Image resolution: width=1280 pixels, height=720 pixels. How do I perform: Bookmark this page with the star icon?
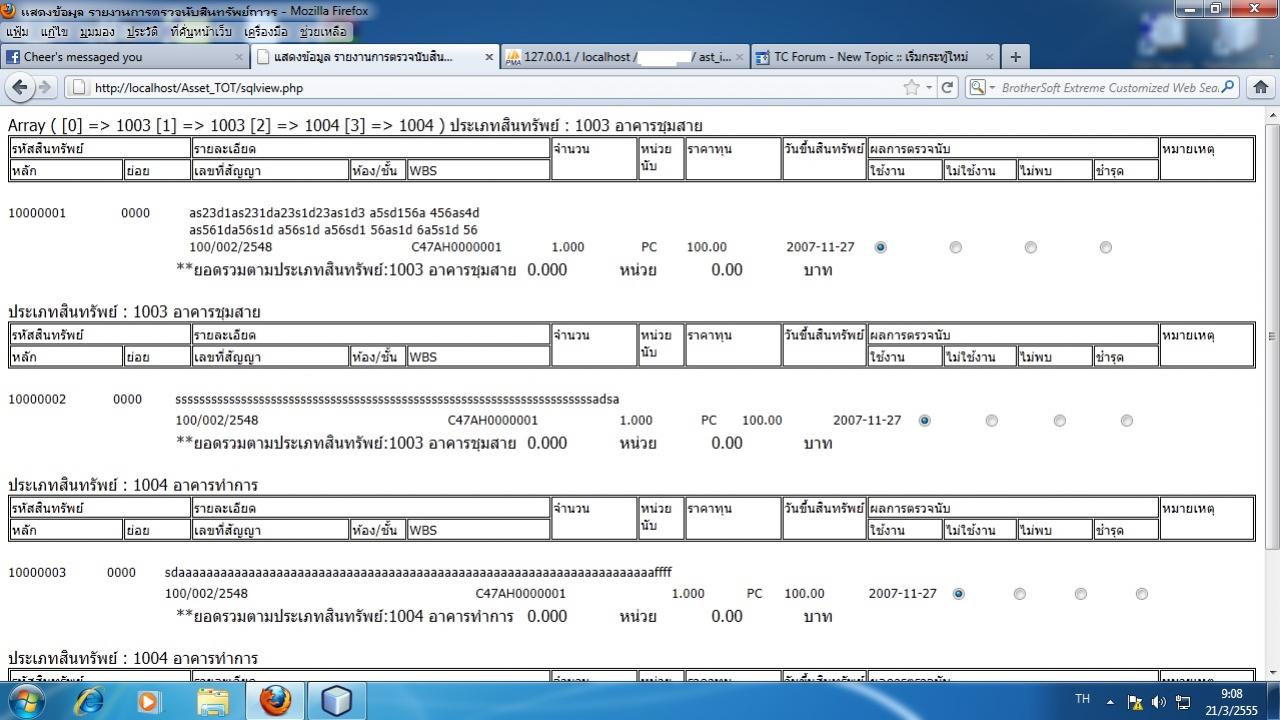[911, 87]
